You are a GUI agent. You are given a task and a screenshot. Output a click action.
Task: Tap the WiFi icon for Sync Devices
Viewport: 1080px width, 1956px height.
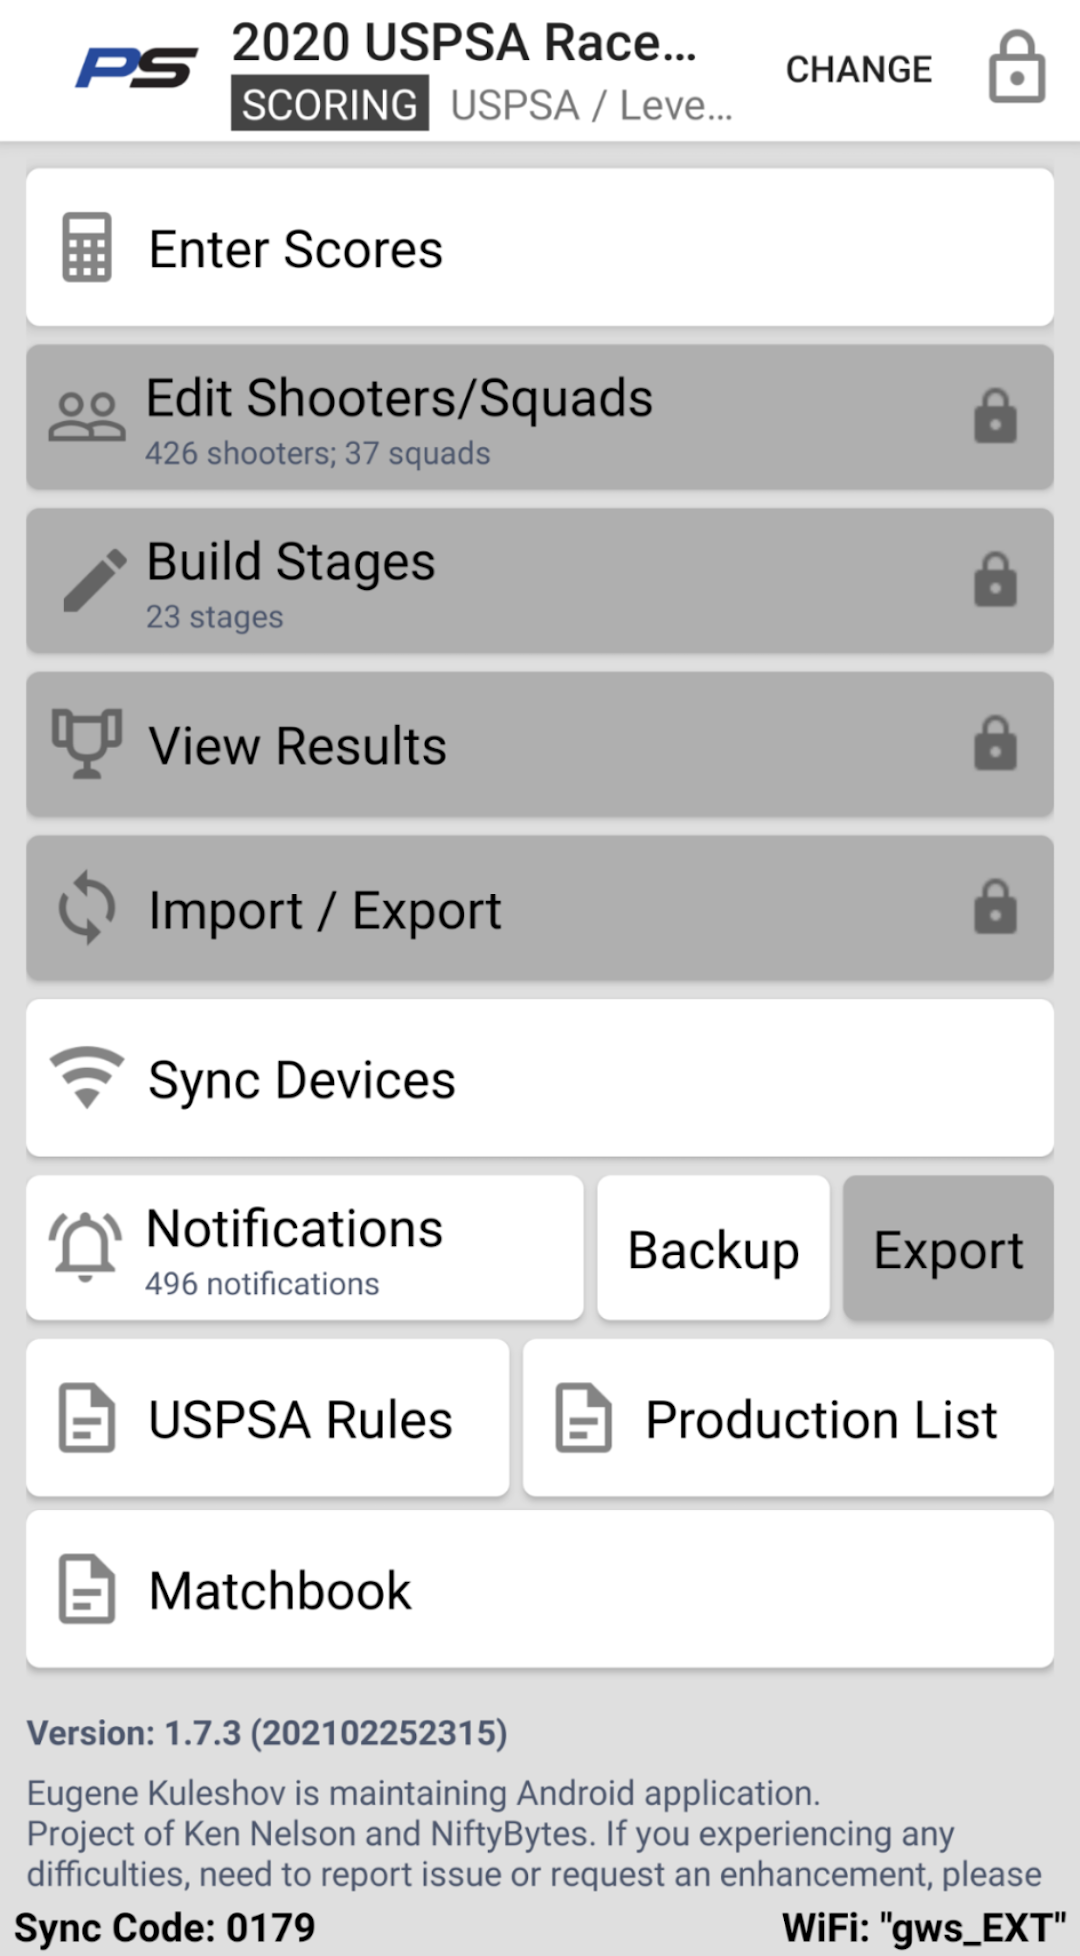point(87,1077)
